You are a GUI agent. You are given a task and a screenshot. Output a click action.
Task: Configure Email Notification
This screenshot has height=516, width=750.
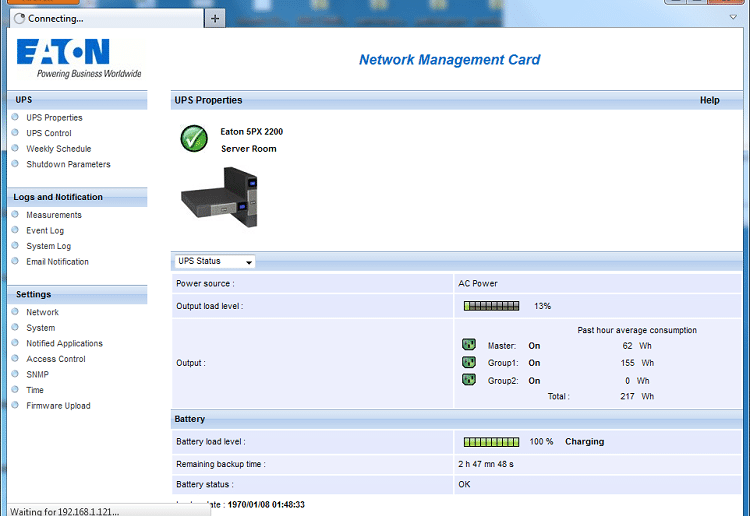coord(57,262)
